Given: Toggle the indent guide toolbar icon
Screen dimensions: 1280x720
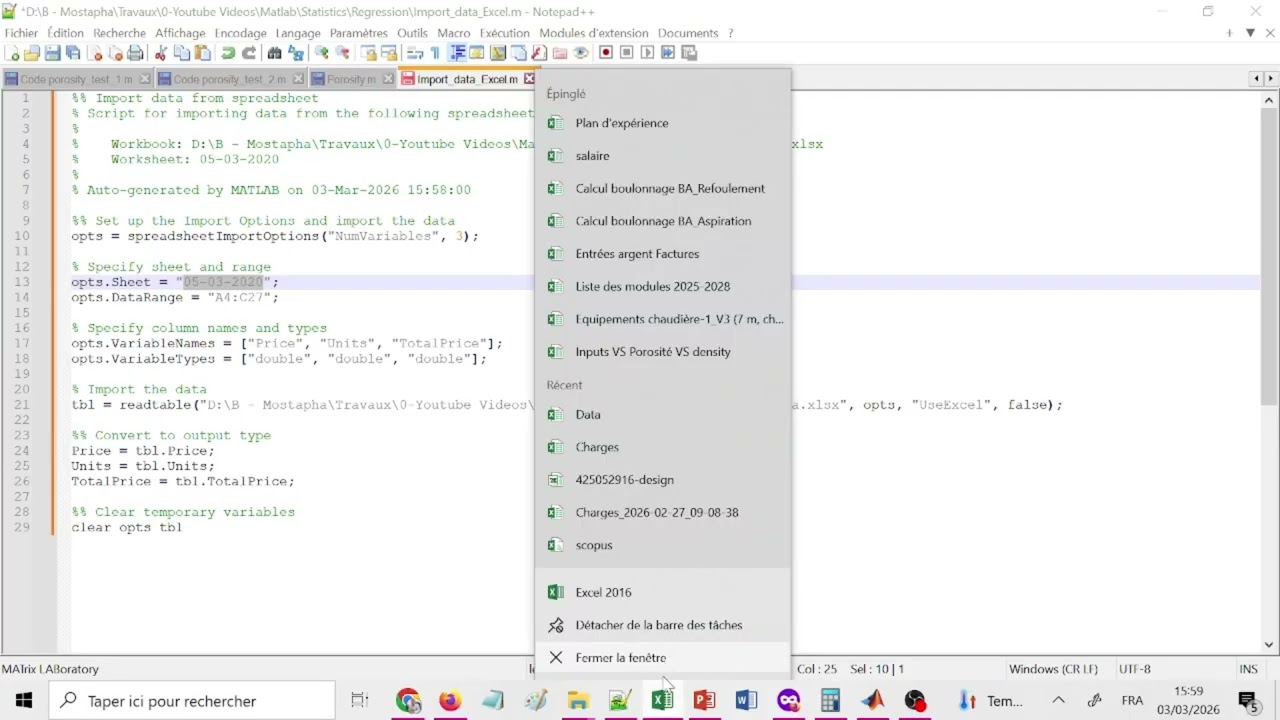Looking at the screenshot, I should [x=458, y=53].
